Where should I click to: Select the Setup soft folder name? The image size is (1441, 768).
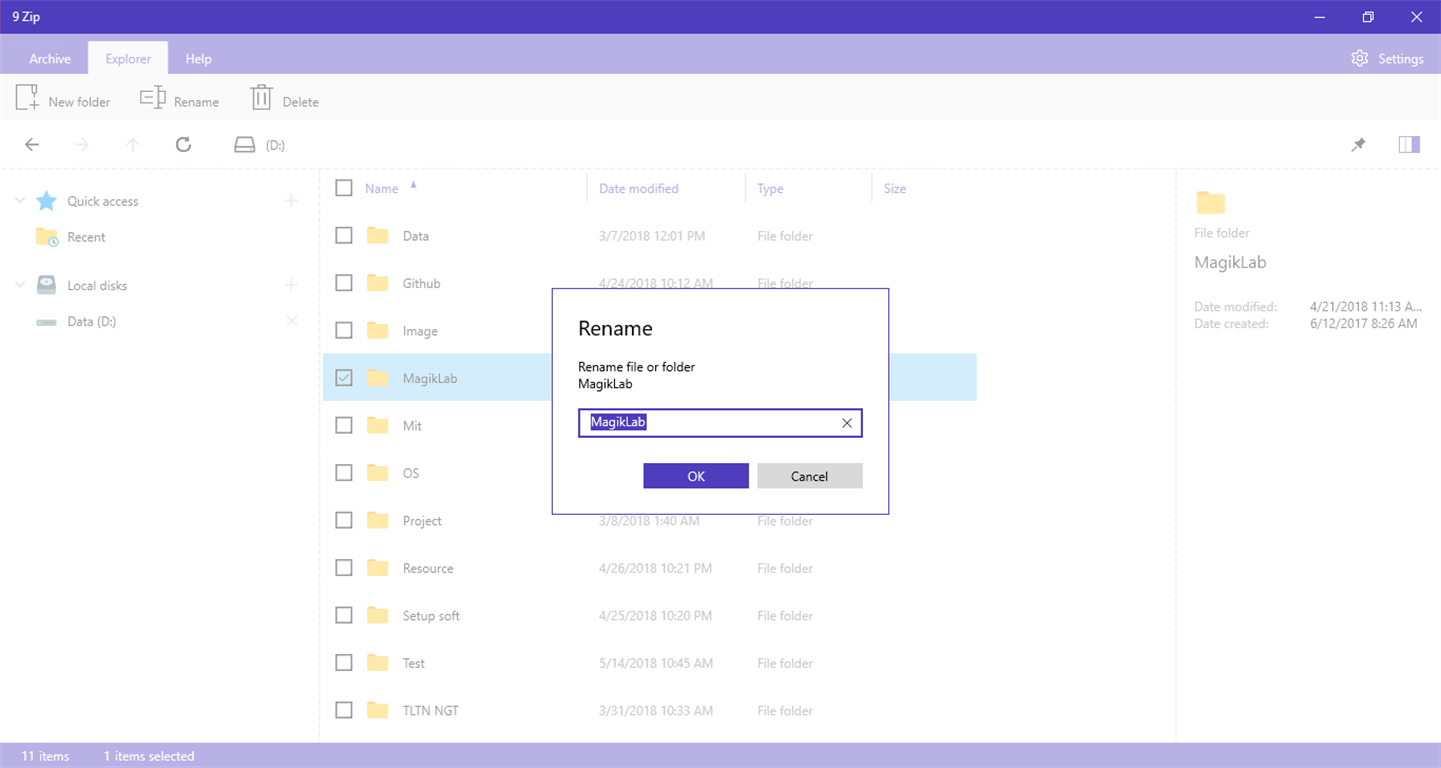point(431,616)
